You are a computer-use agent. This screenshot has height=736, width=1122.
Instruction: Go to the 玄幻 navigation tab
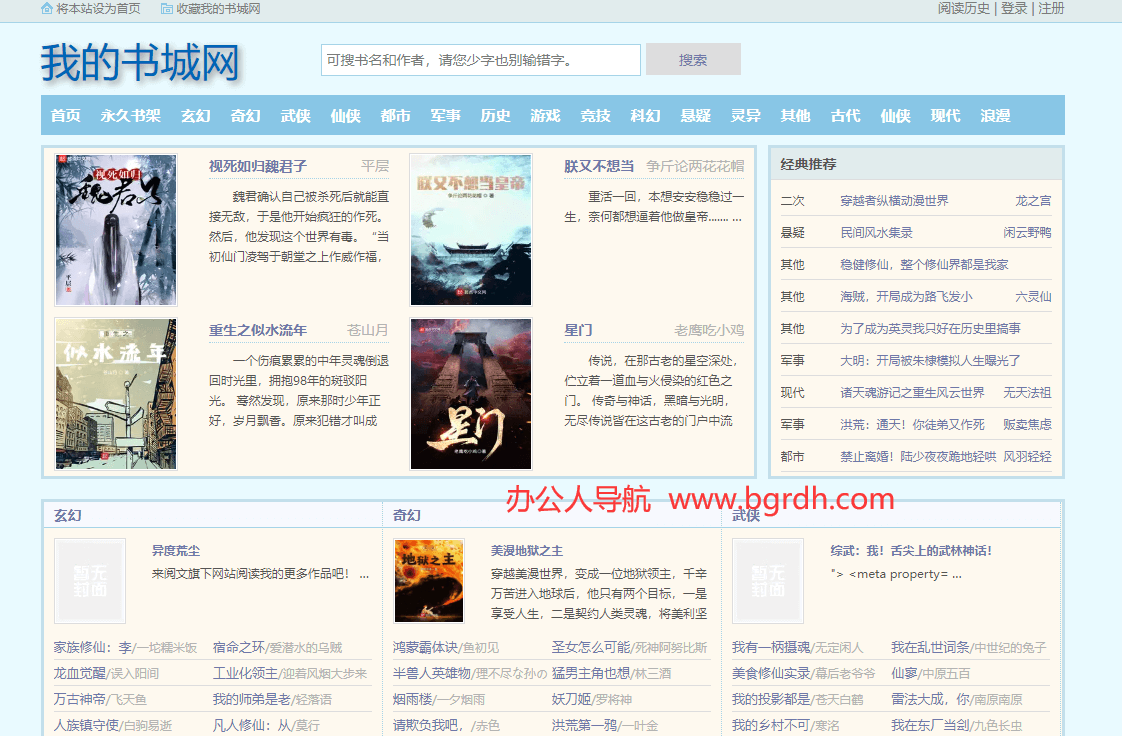(x=195, y=116)
